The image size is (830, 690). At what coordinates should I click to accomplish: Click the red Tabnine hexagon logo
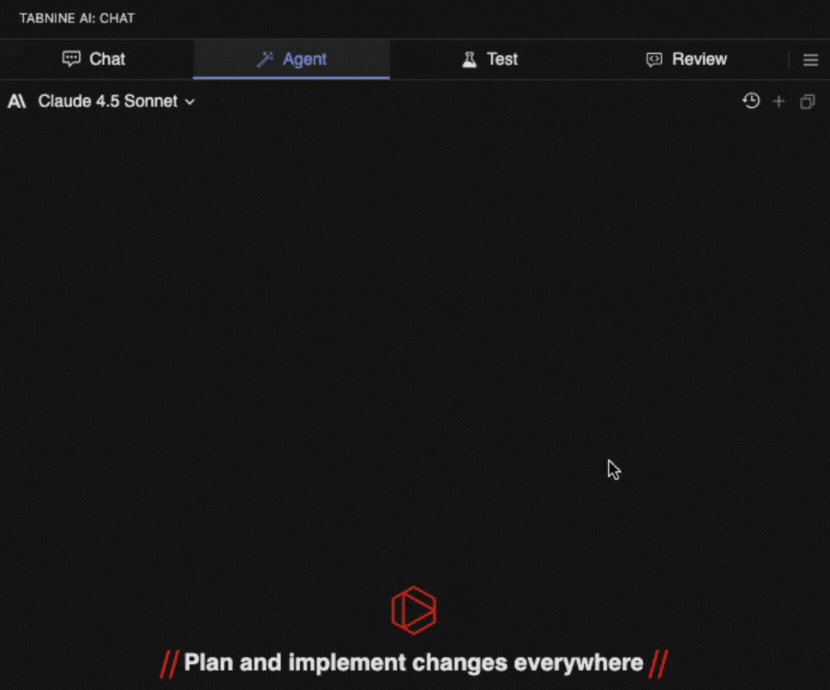click(414, 610)
